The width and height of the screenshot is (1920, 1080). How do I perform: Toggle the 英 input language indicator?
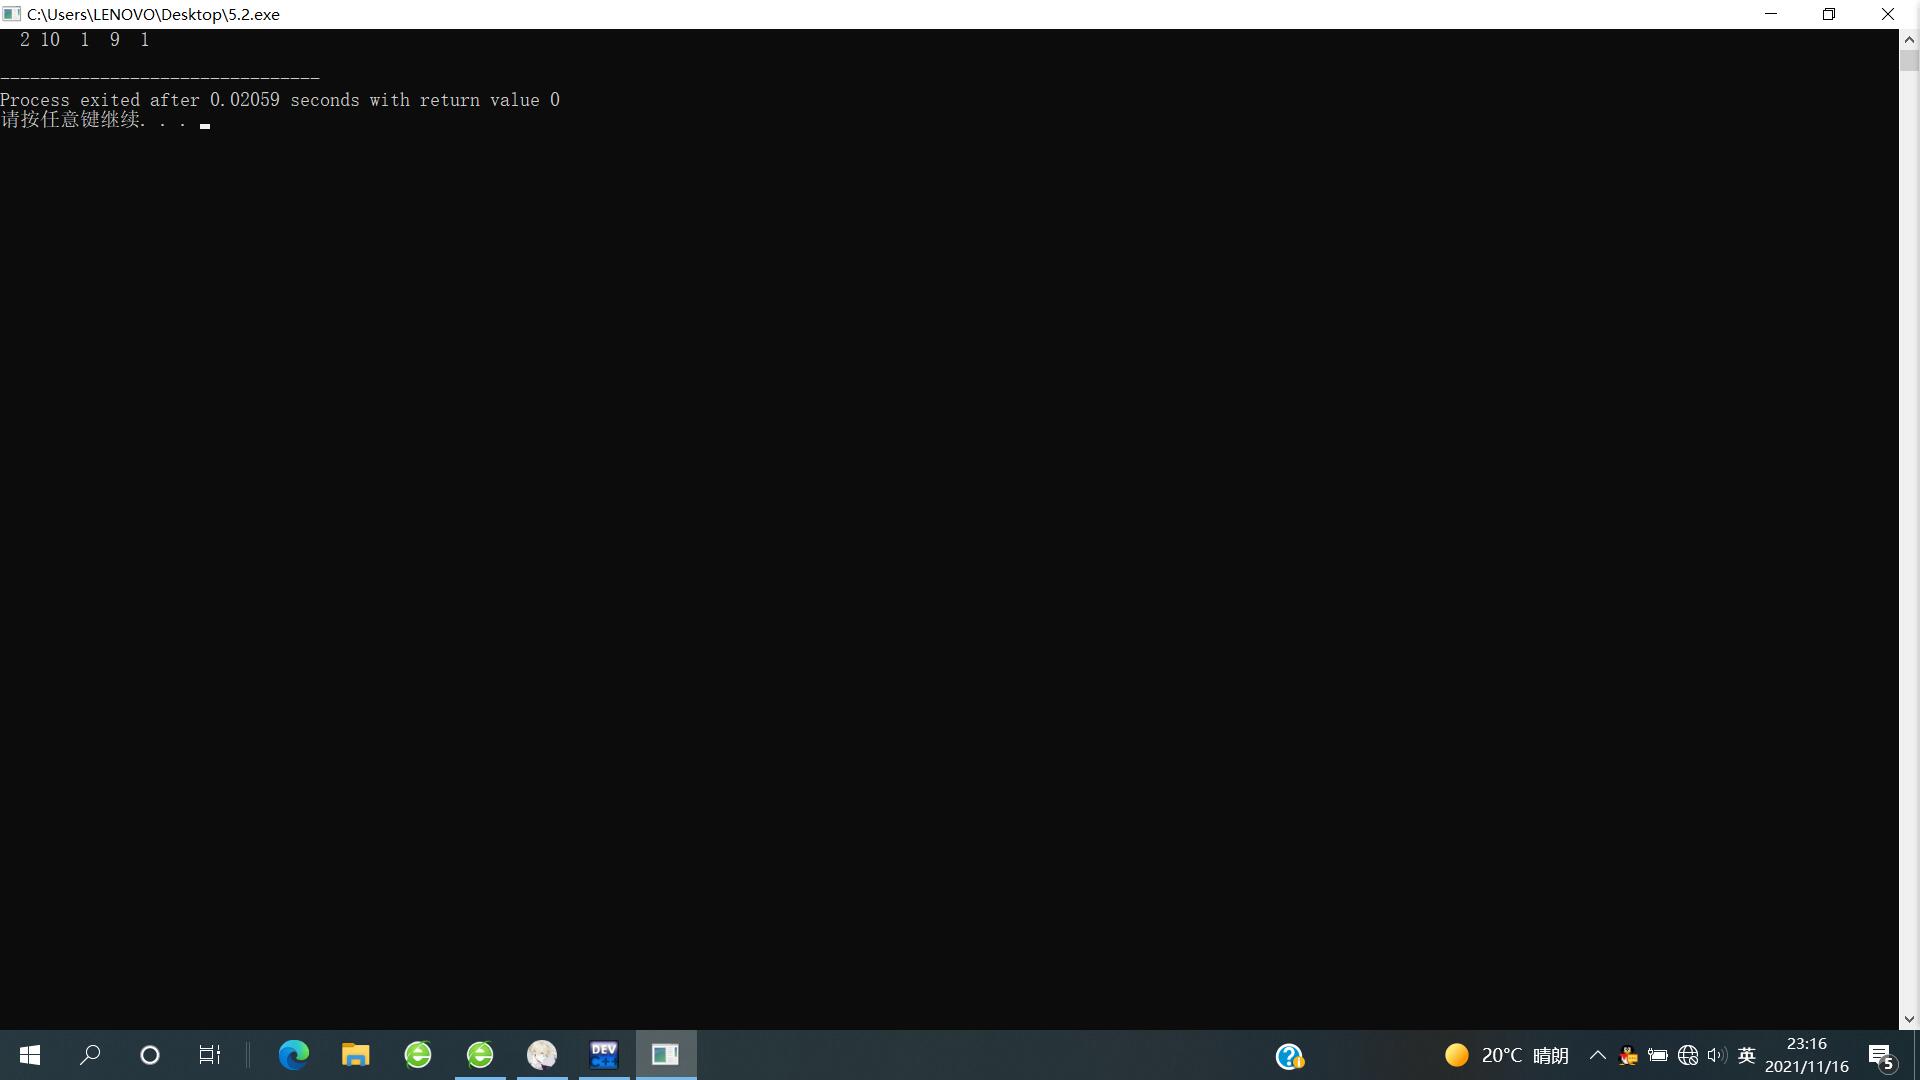point(1747,1056)
